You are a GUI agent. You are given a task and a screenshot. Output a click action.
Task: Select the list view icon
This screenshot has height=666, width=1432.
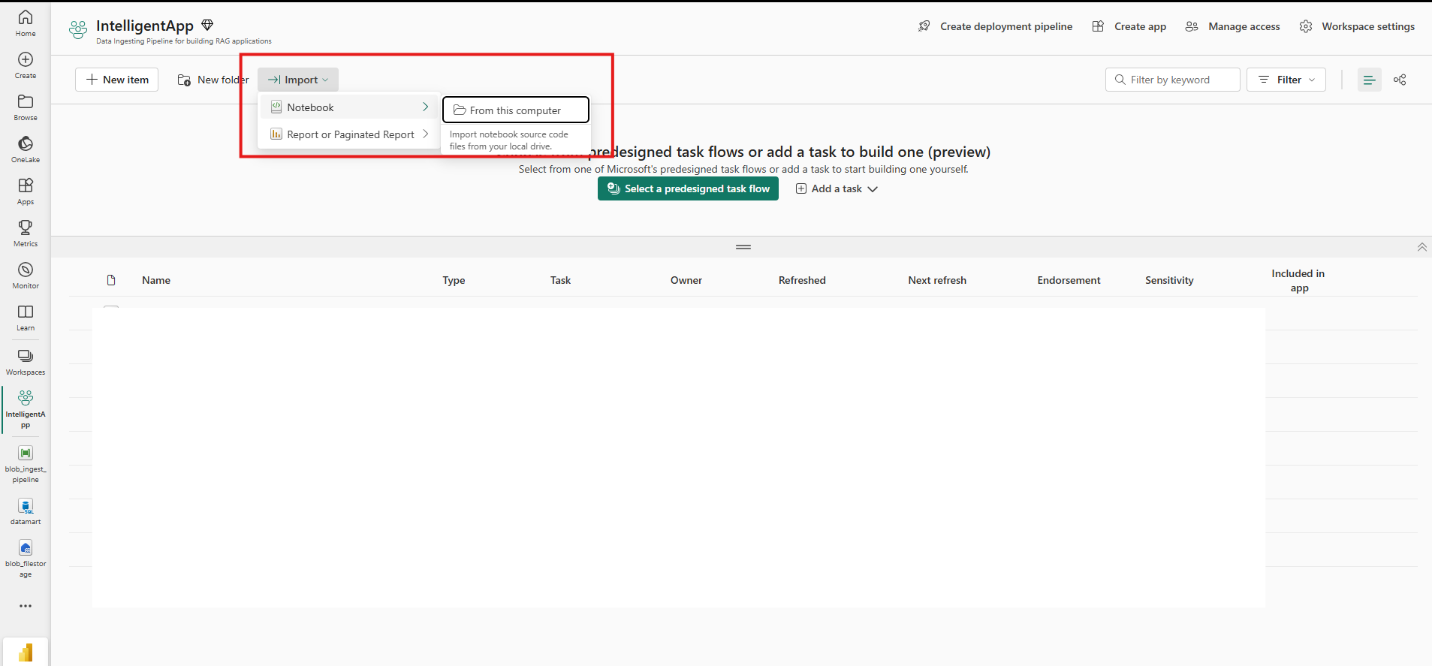1369,80
